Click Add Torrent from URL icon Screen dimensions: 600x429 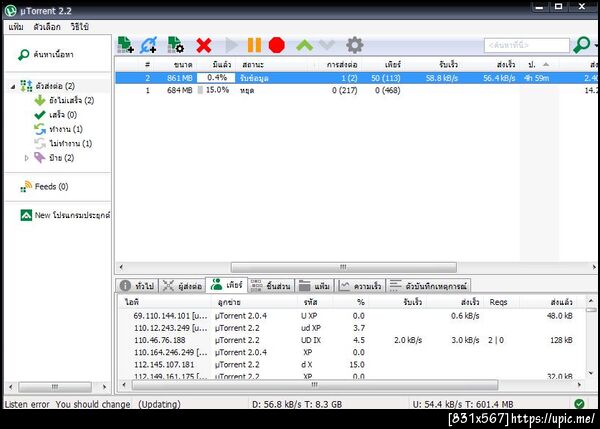[x=148, y=45]
